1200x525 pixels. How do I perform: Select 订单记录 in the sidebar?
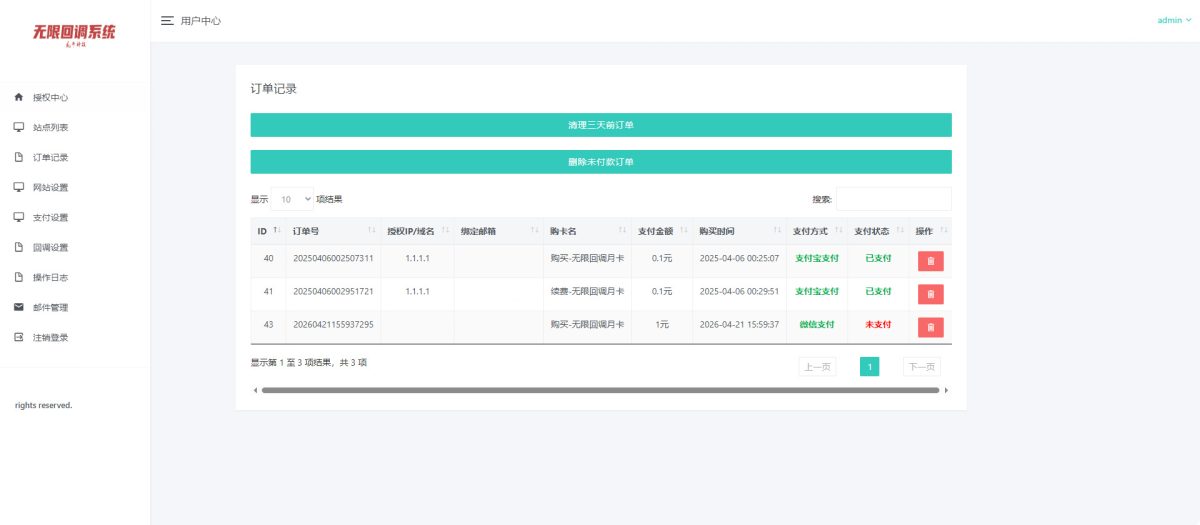click(50, 157)
